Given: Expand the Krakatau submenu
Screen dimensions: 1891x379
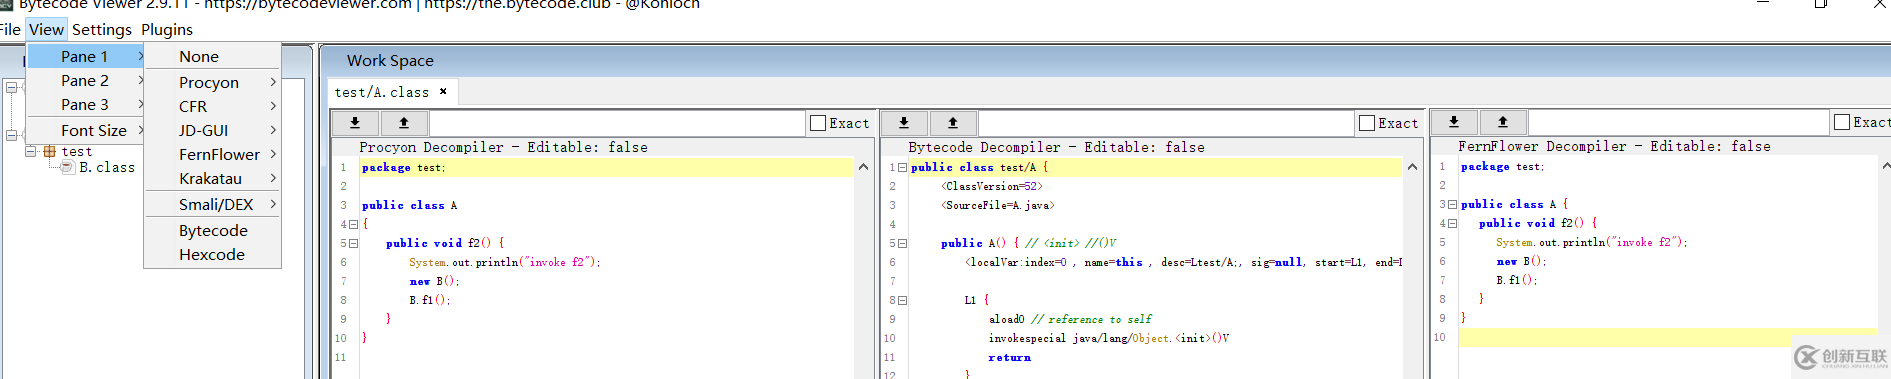Looking at the screenshot, I should point(212,178).
